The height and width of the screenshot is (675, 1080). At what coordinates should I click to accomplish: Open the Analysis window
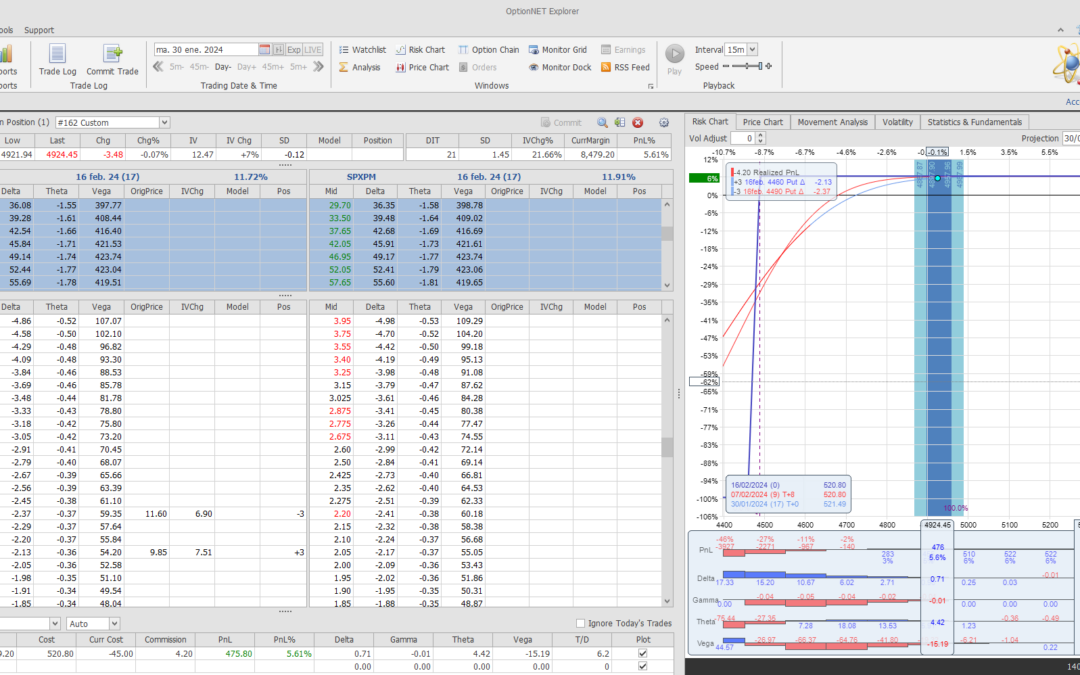pyautogui.click(x=359, y=67)
